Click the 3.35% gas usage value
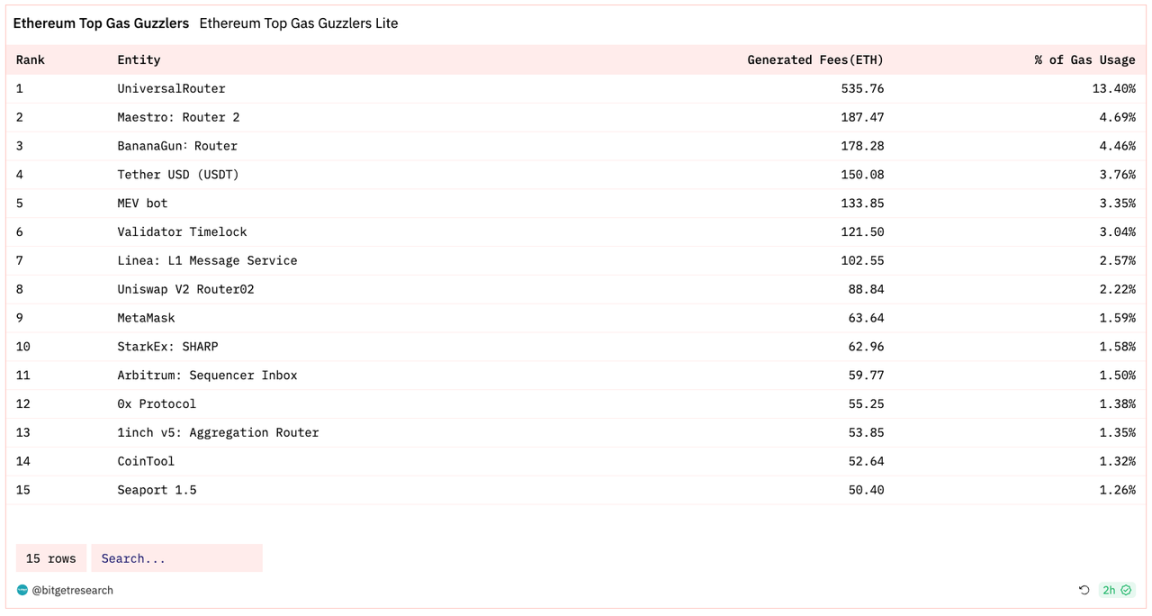Viewport: 1152px width, 616px height. click(x=1117, y=203)
